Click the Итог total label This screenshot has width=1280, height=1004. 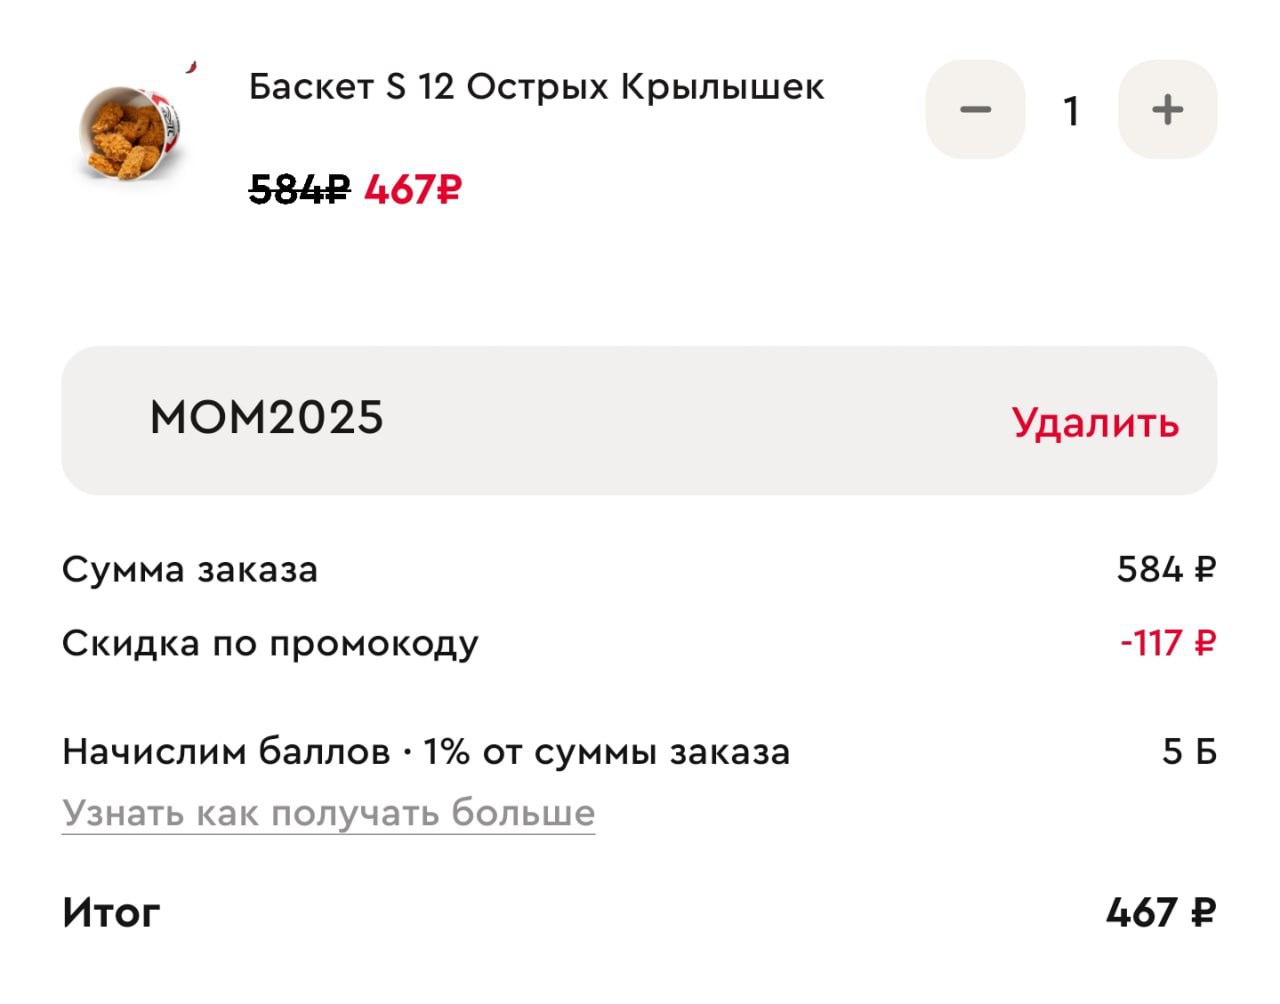click(111, 913)
